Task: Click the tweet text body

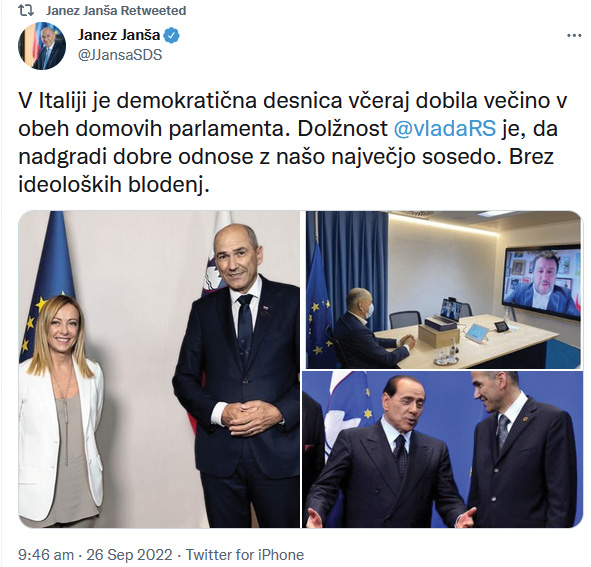Action: coord(292,143)
